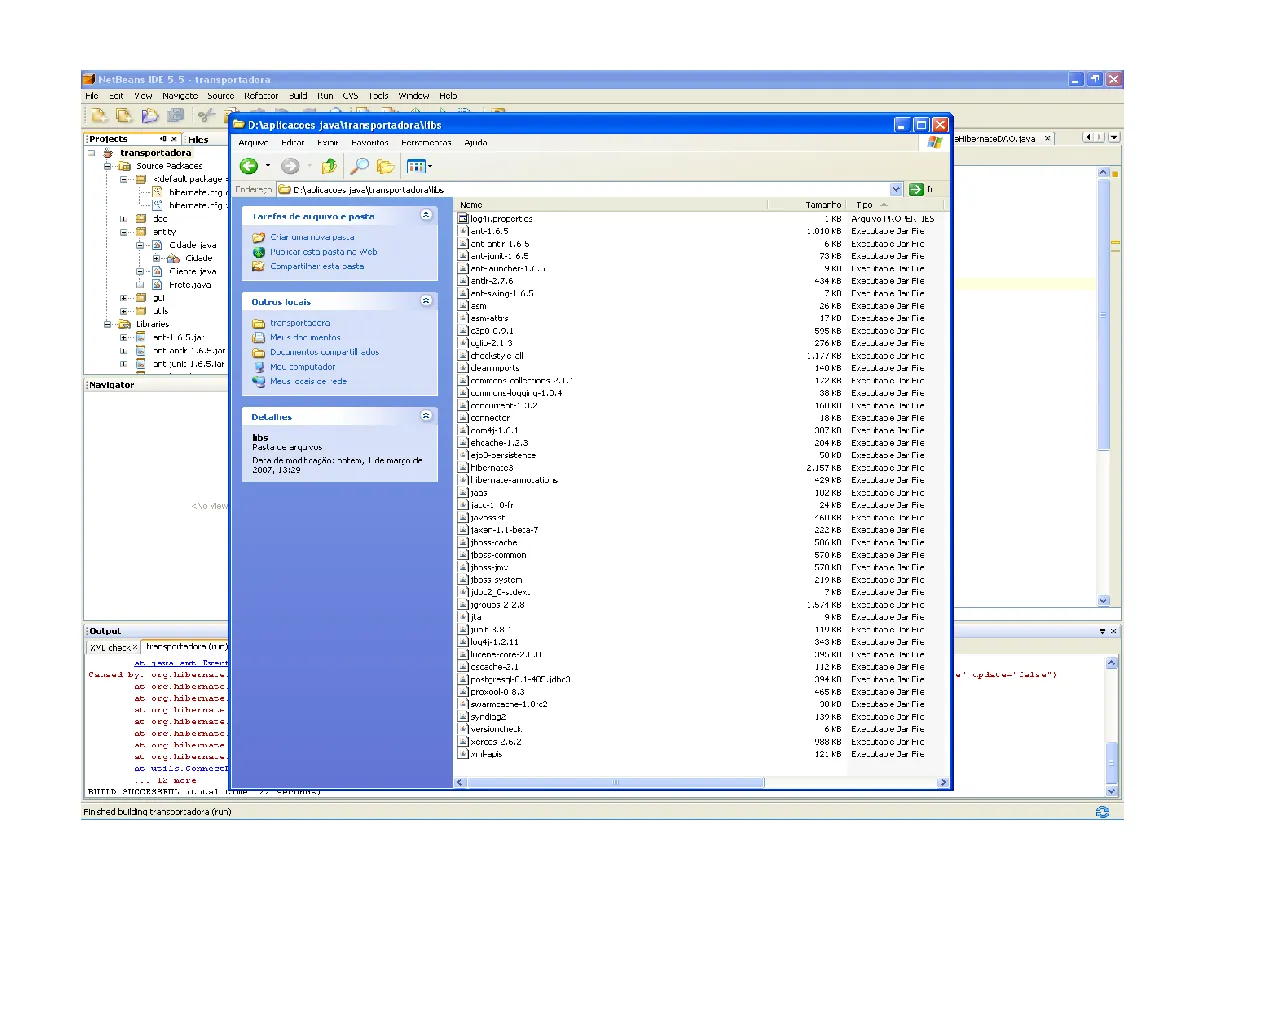Collapse the entity package node

124,231
